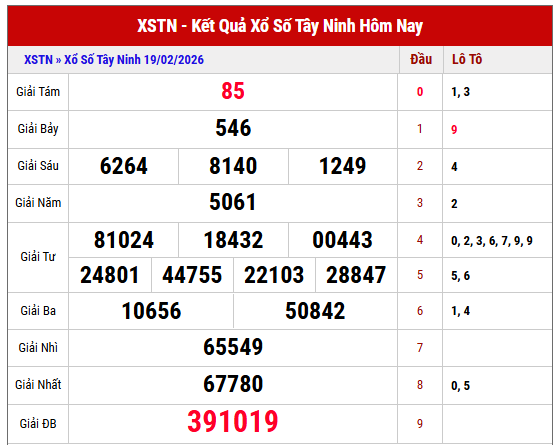Click the Đầu 8 cell
The width and height of the screenshot is (555, 445).
420,384
